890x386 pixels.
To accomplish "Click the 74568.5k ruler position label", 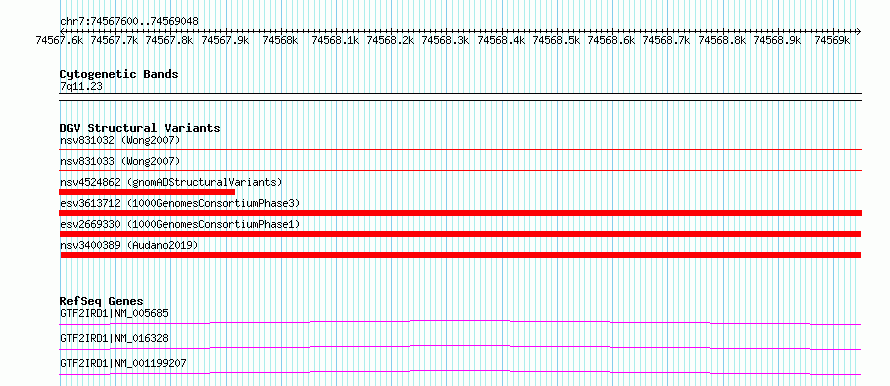I will coord(556,40).
